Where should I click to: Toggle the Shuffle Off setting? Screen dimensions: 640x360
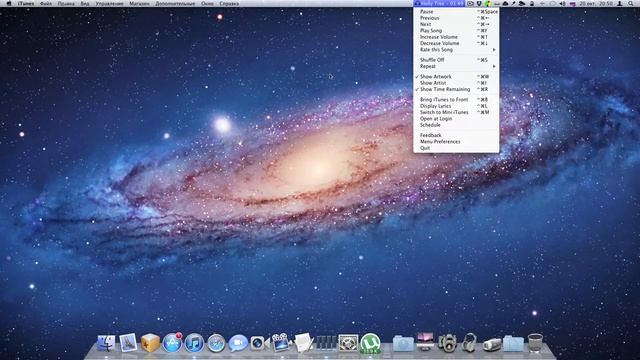456,60
